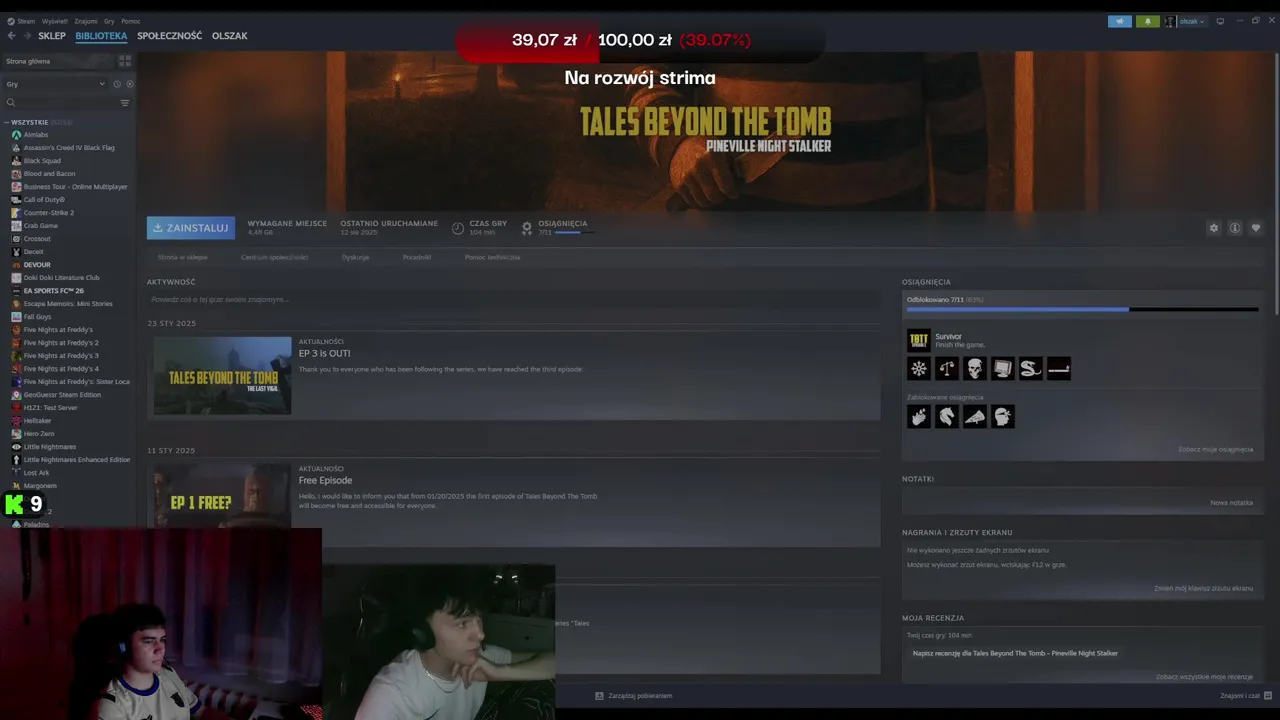Toggle the ready-to-play filter icon
The height and width of the screenshot is (720, 1280).
tap(129, 84)
